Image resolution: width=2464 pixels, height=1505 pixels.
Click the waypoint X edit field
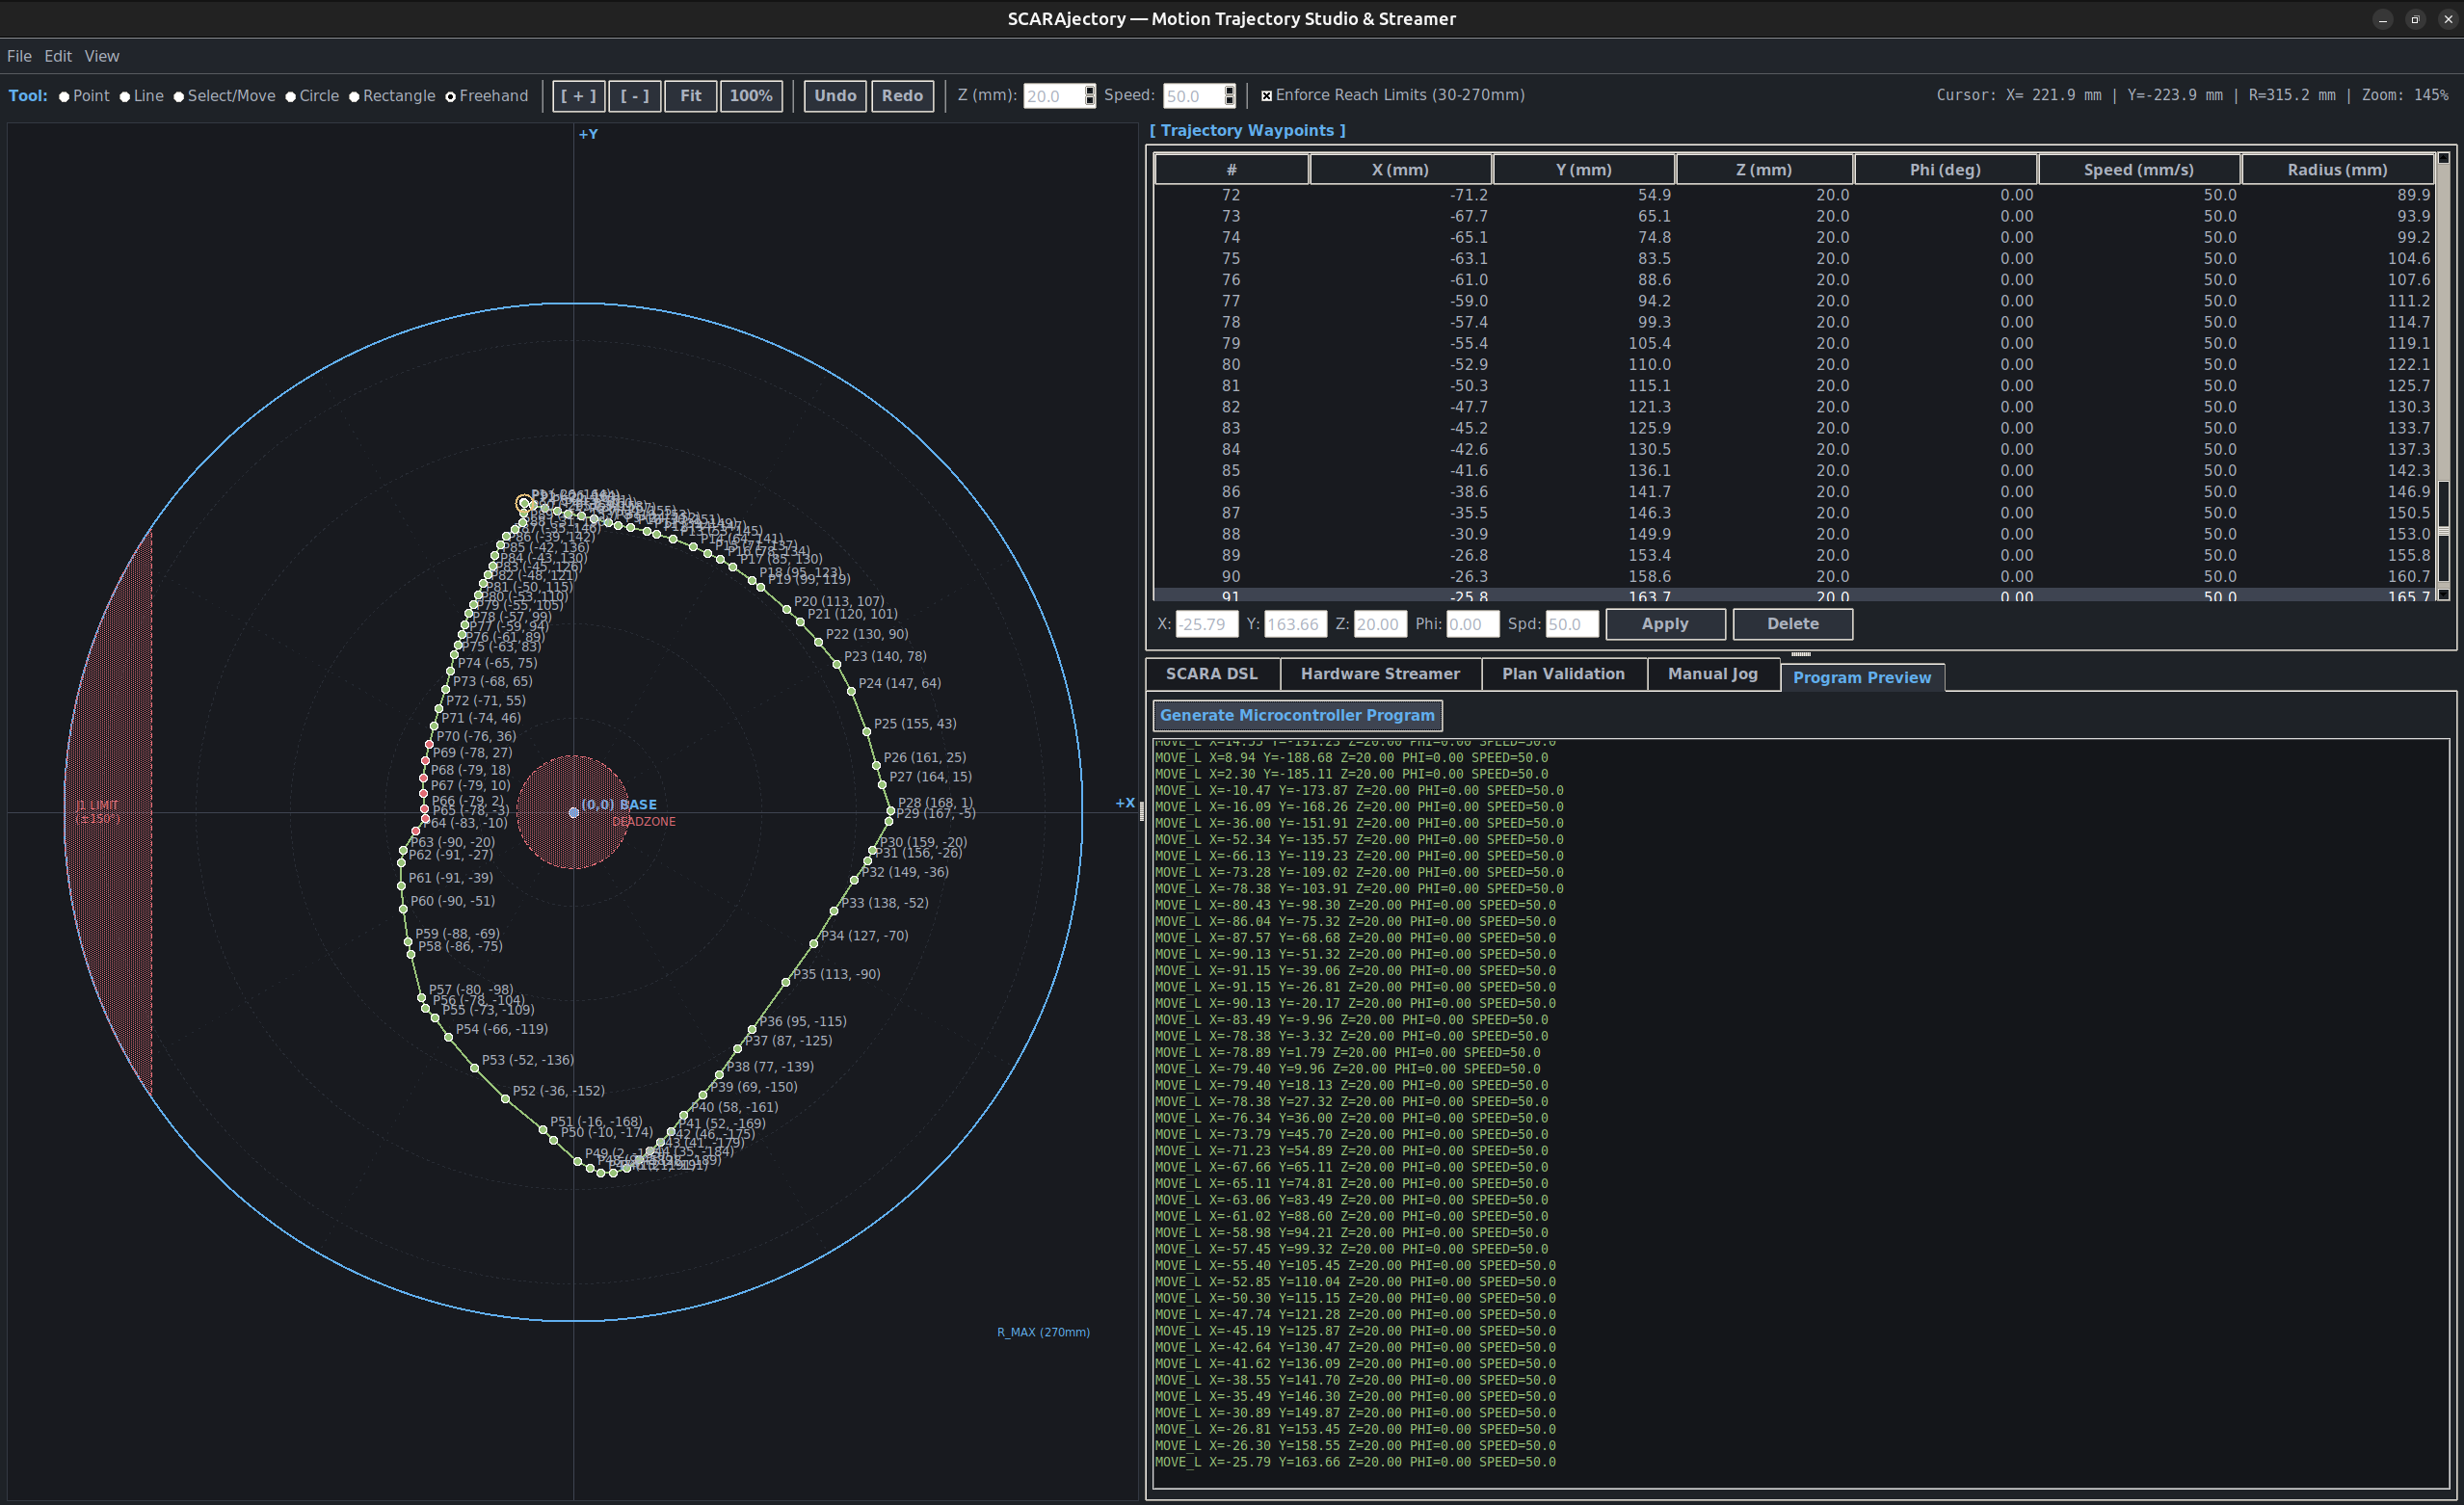click(1207, 624)
